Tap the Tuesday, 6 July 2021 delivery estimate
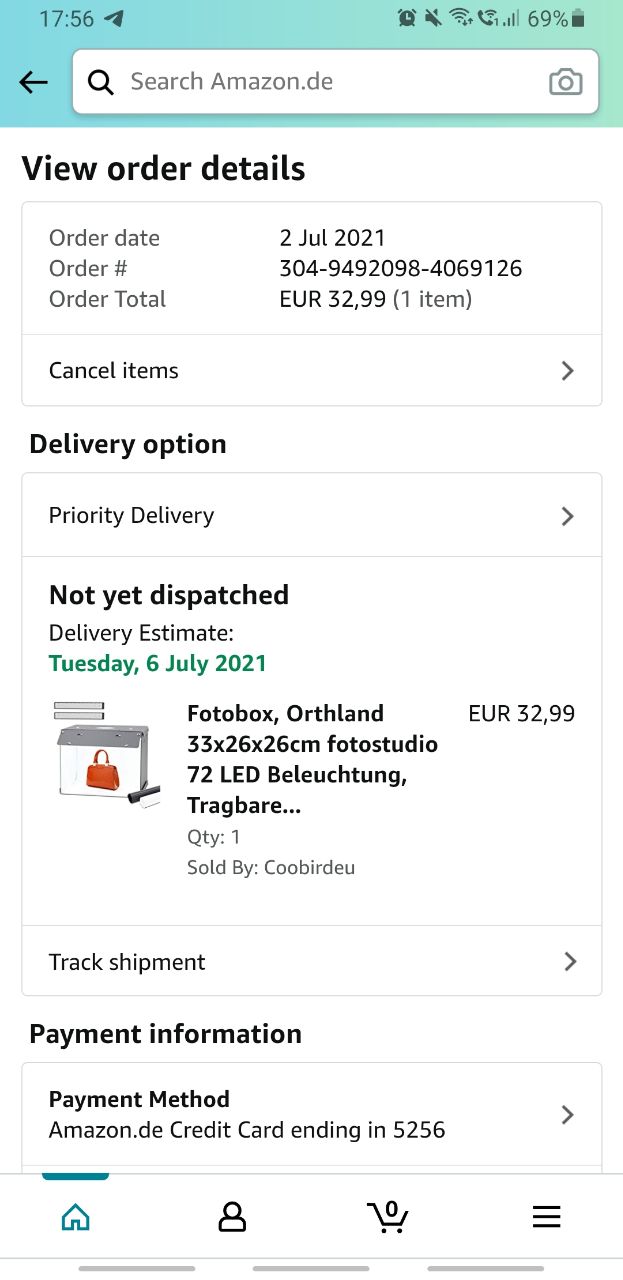Image resolution: width=623 pixels, height=1280 pixels. click(158, 663)
